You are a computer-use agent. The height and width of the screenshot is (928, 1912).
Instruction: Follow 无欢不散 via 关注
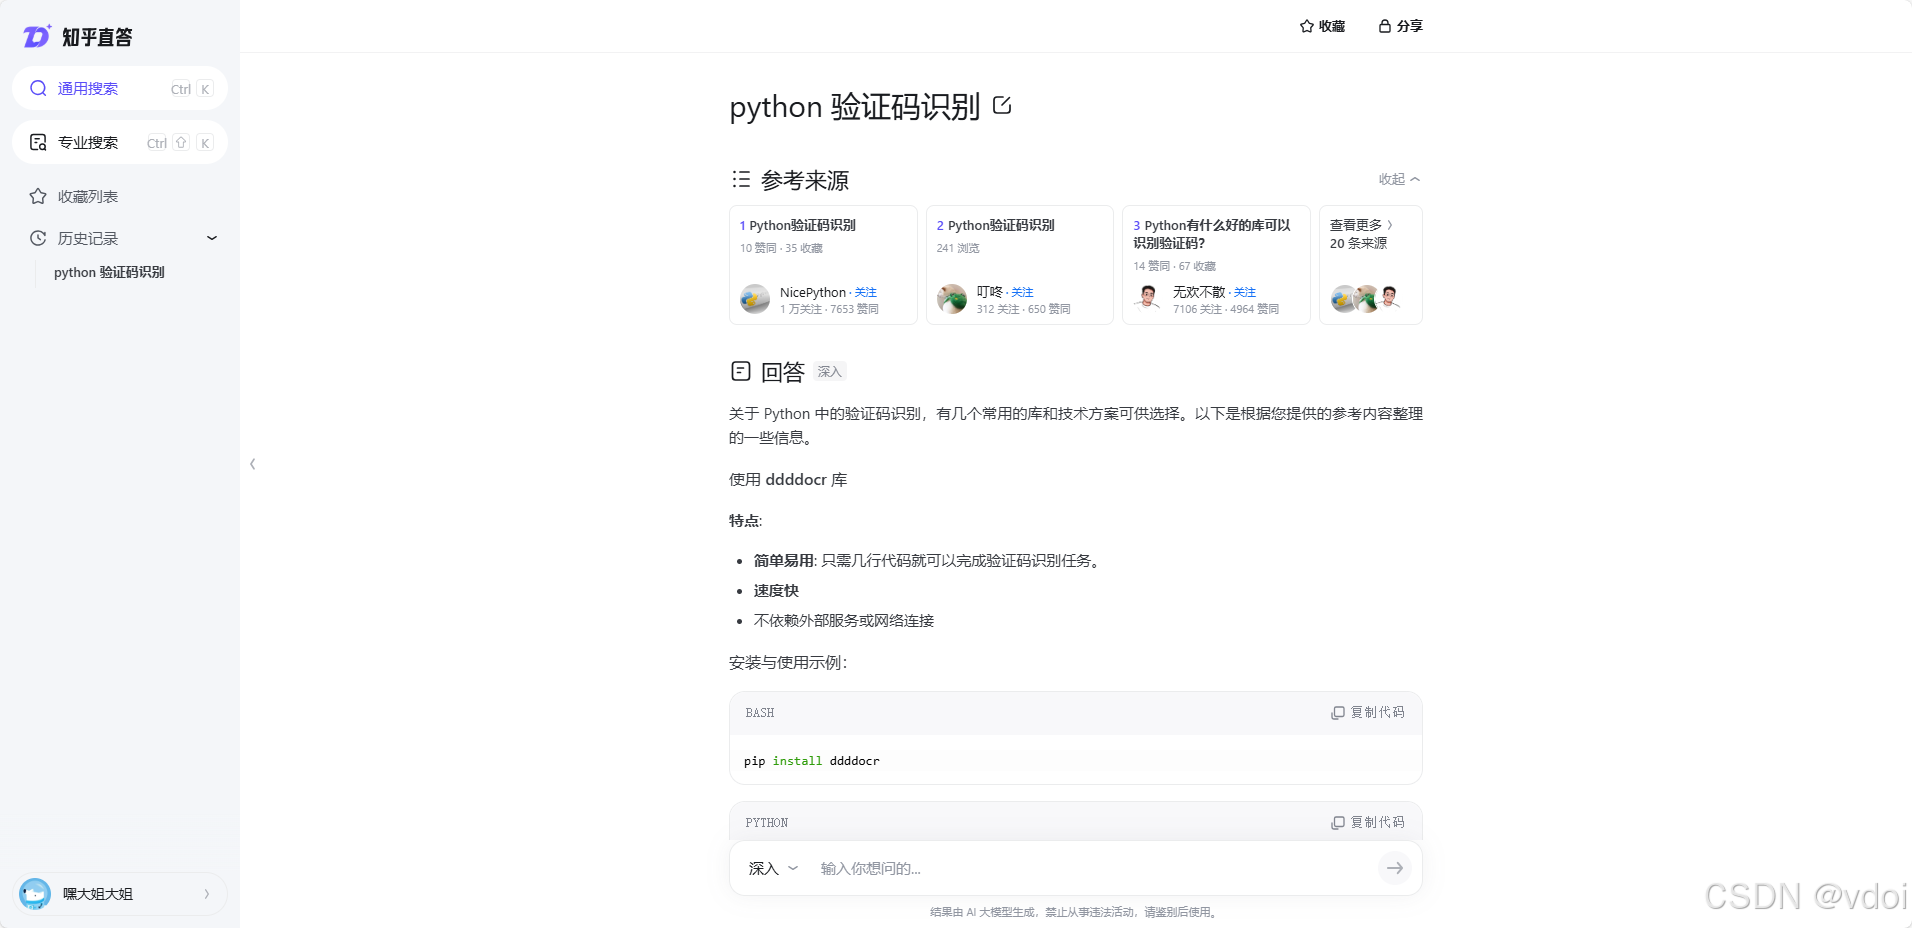[1245, 292]
